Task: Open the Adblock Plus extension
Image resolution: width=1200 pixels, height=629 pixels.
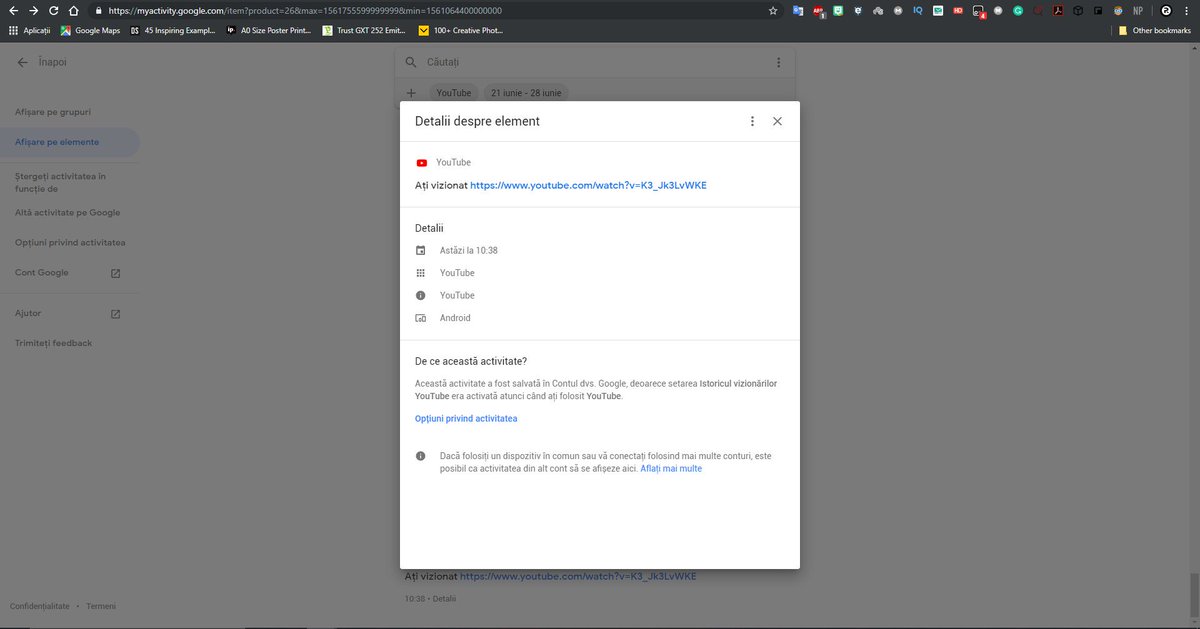Action: click(x=819, y=11)
